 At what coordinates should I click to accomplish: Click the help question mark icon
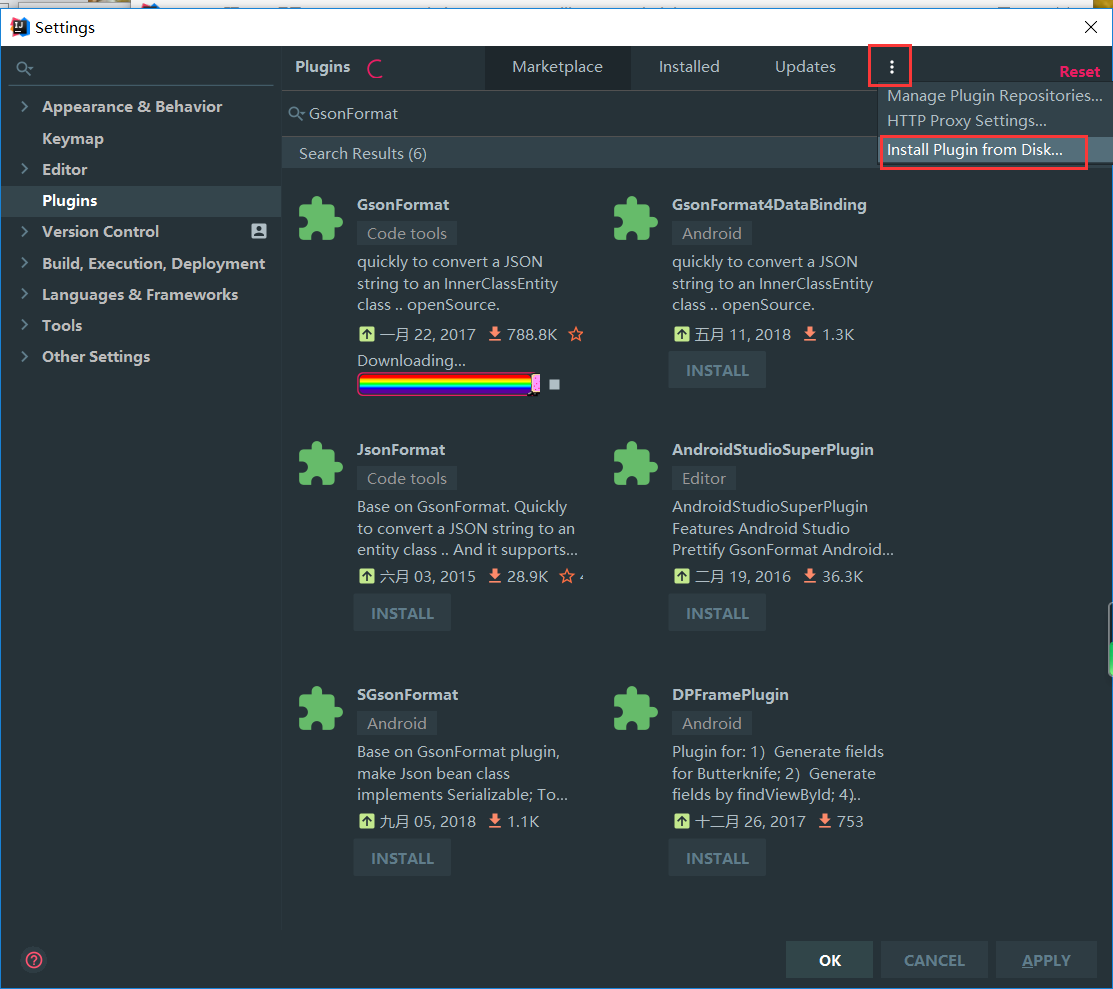coord(34,960)
